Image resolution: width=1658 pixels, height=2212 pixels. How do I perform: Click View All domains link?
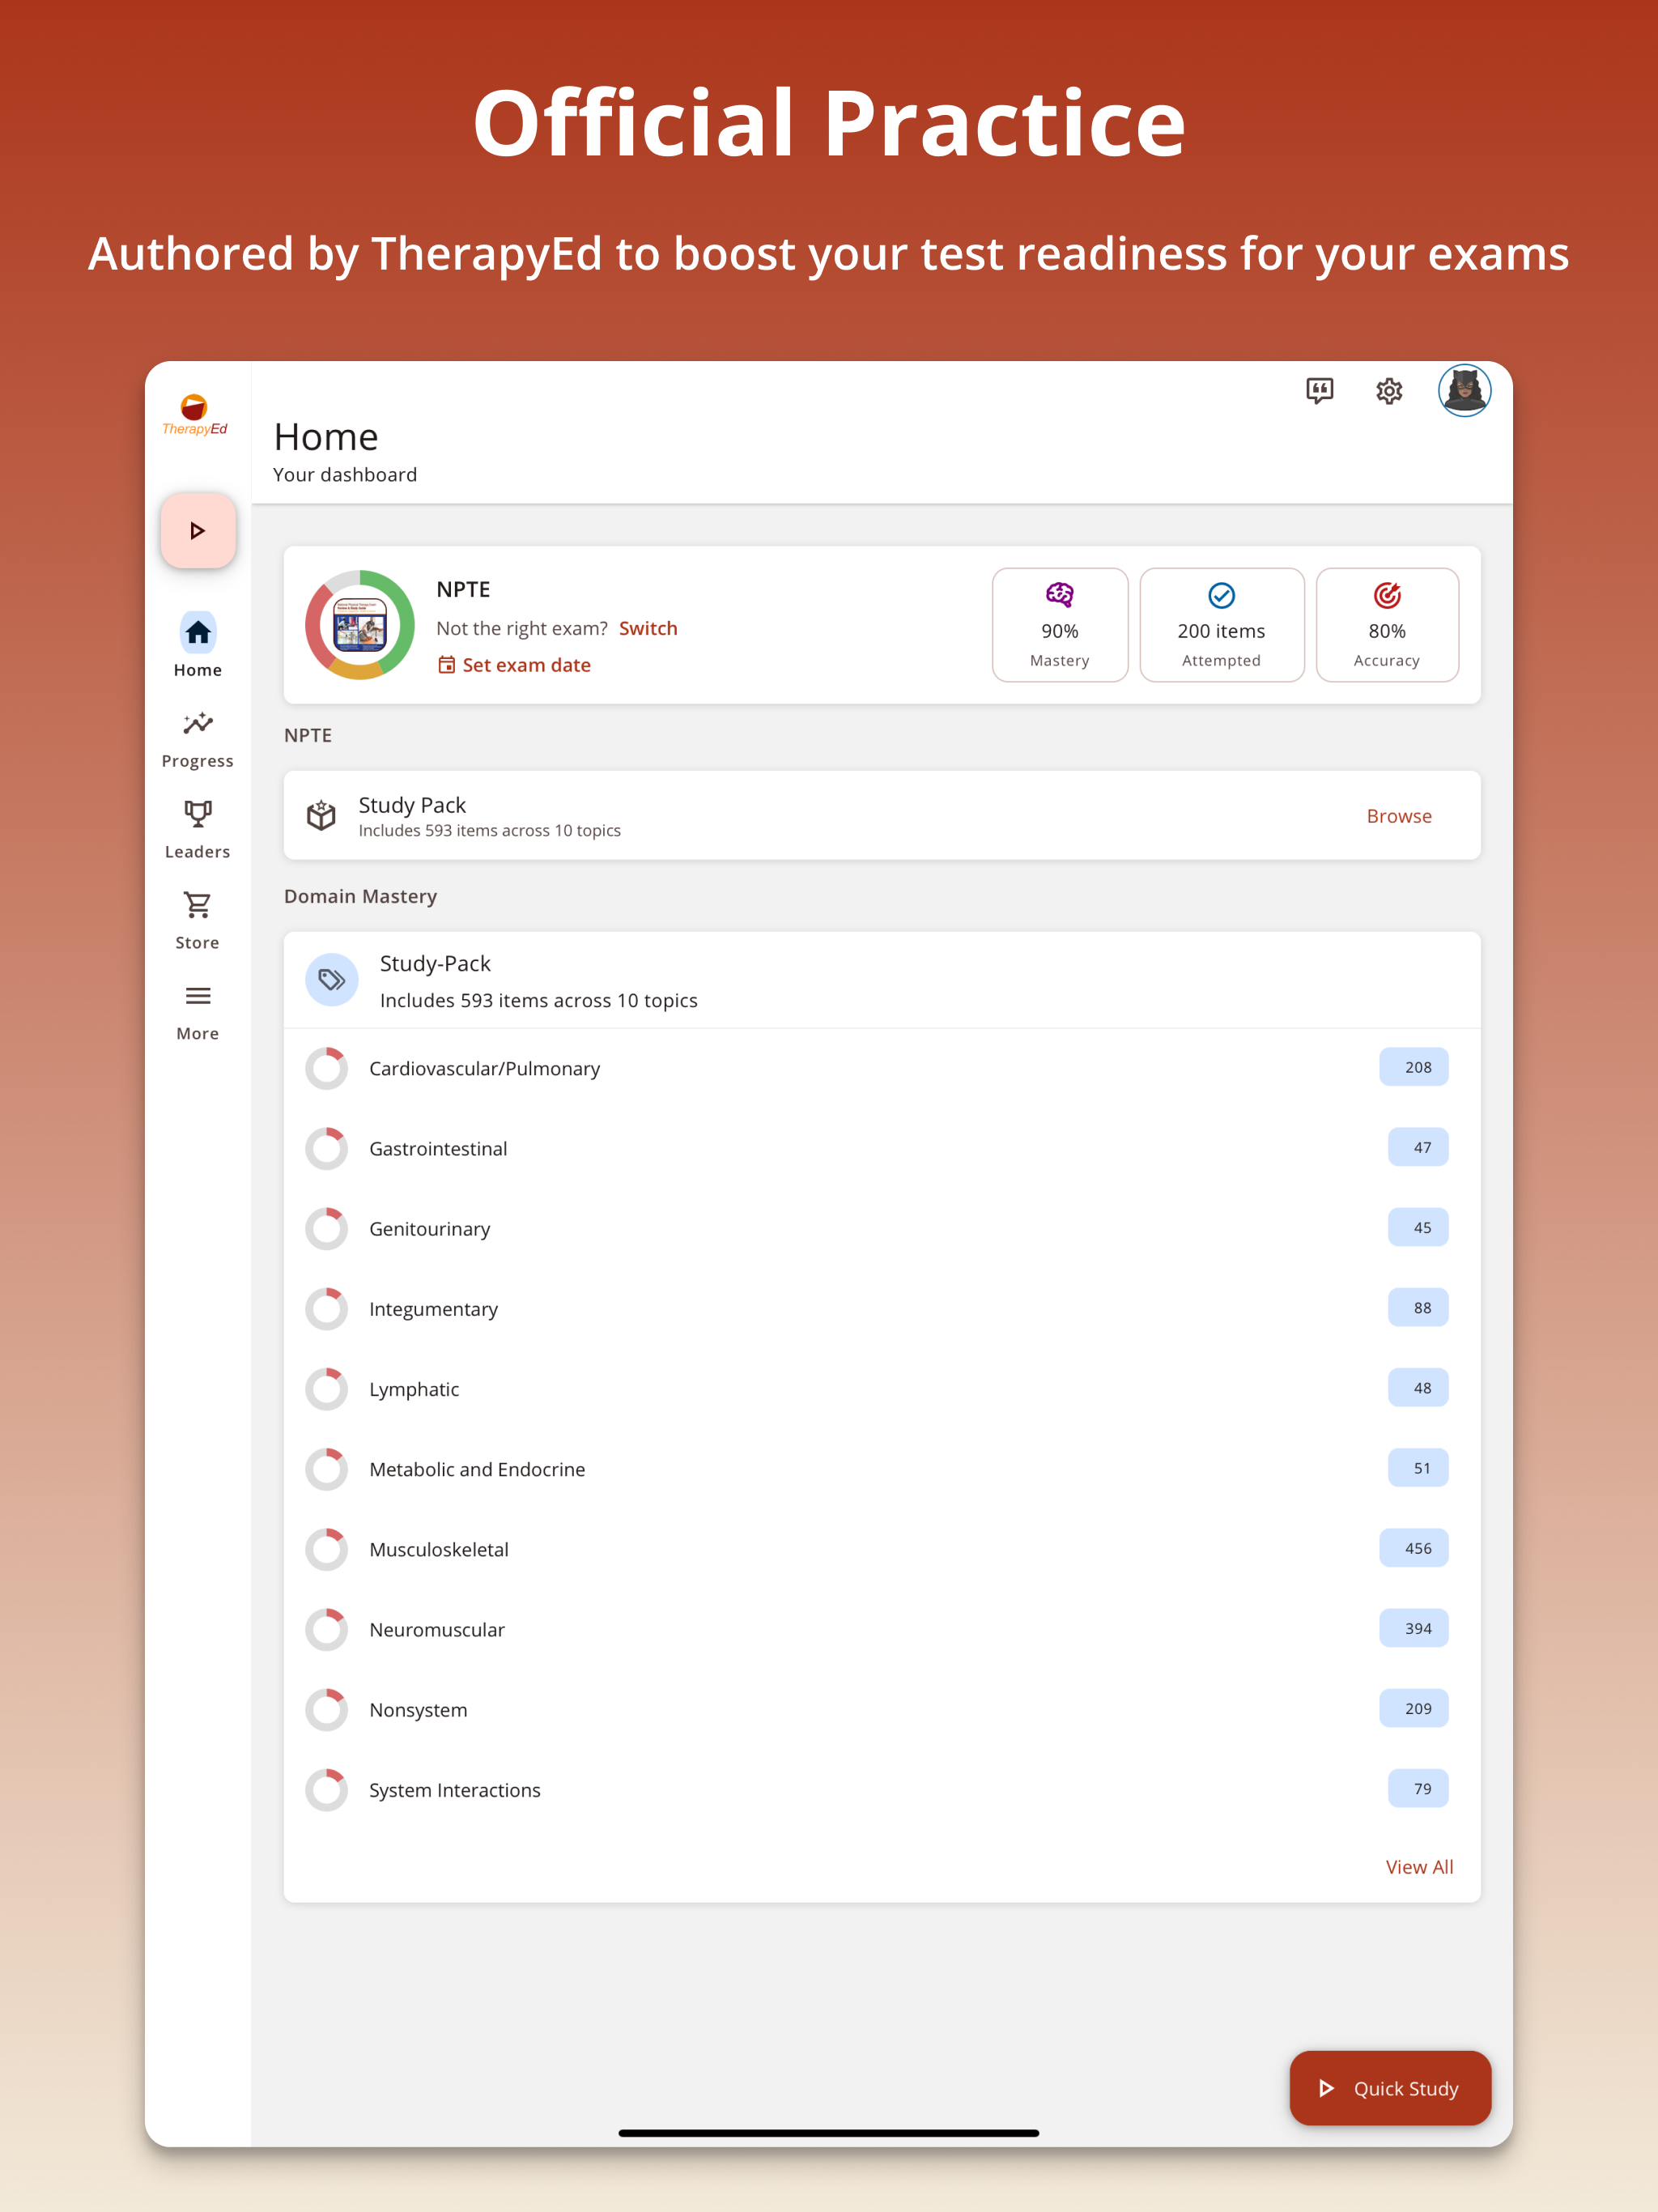pyautogui.click(x=1418, y=1867)
